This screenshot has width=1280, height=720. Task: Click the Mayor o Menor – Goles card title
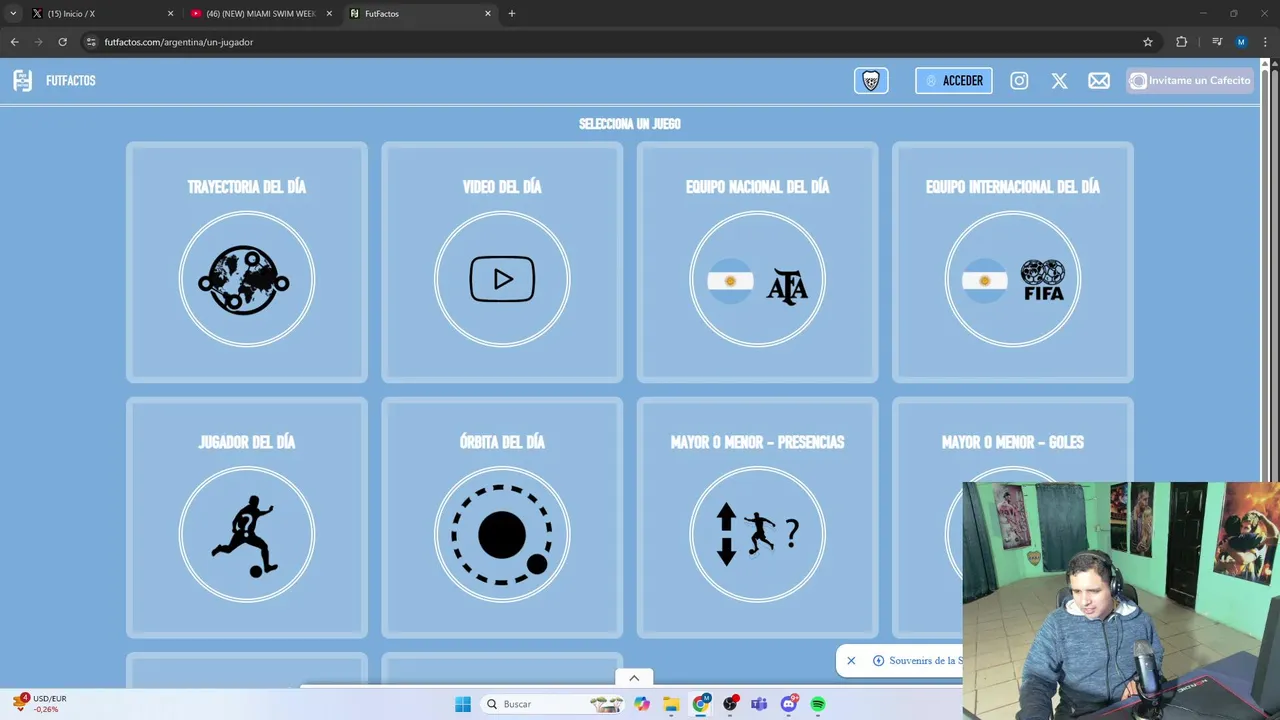(1013, 442)
